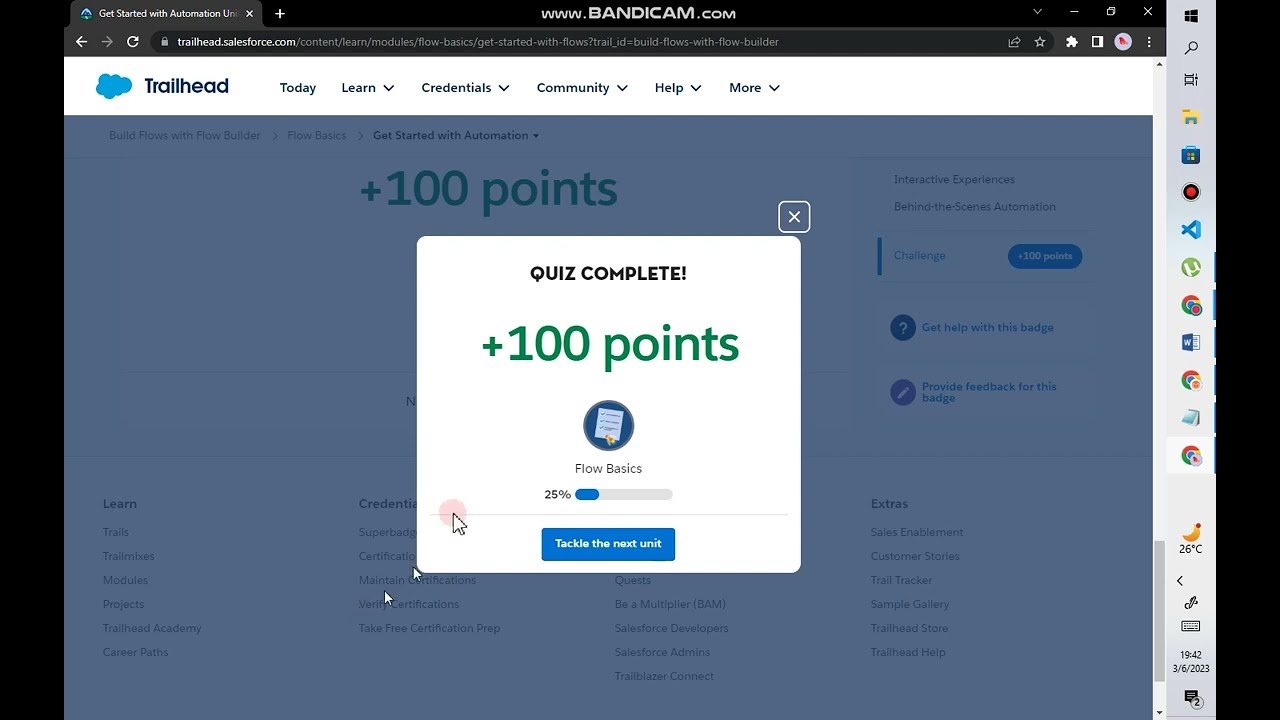Go back in browser history
Screen dimensions: 1280x720
(81, 42)
